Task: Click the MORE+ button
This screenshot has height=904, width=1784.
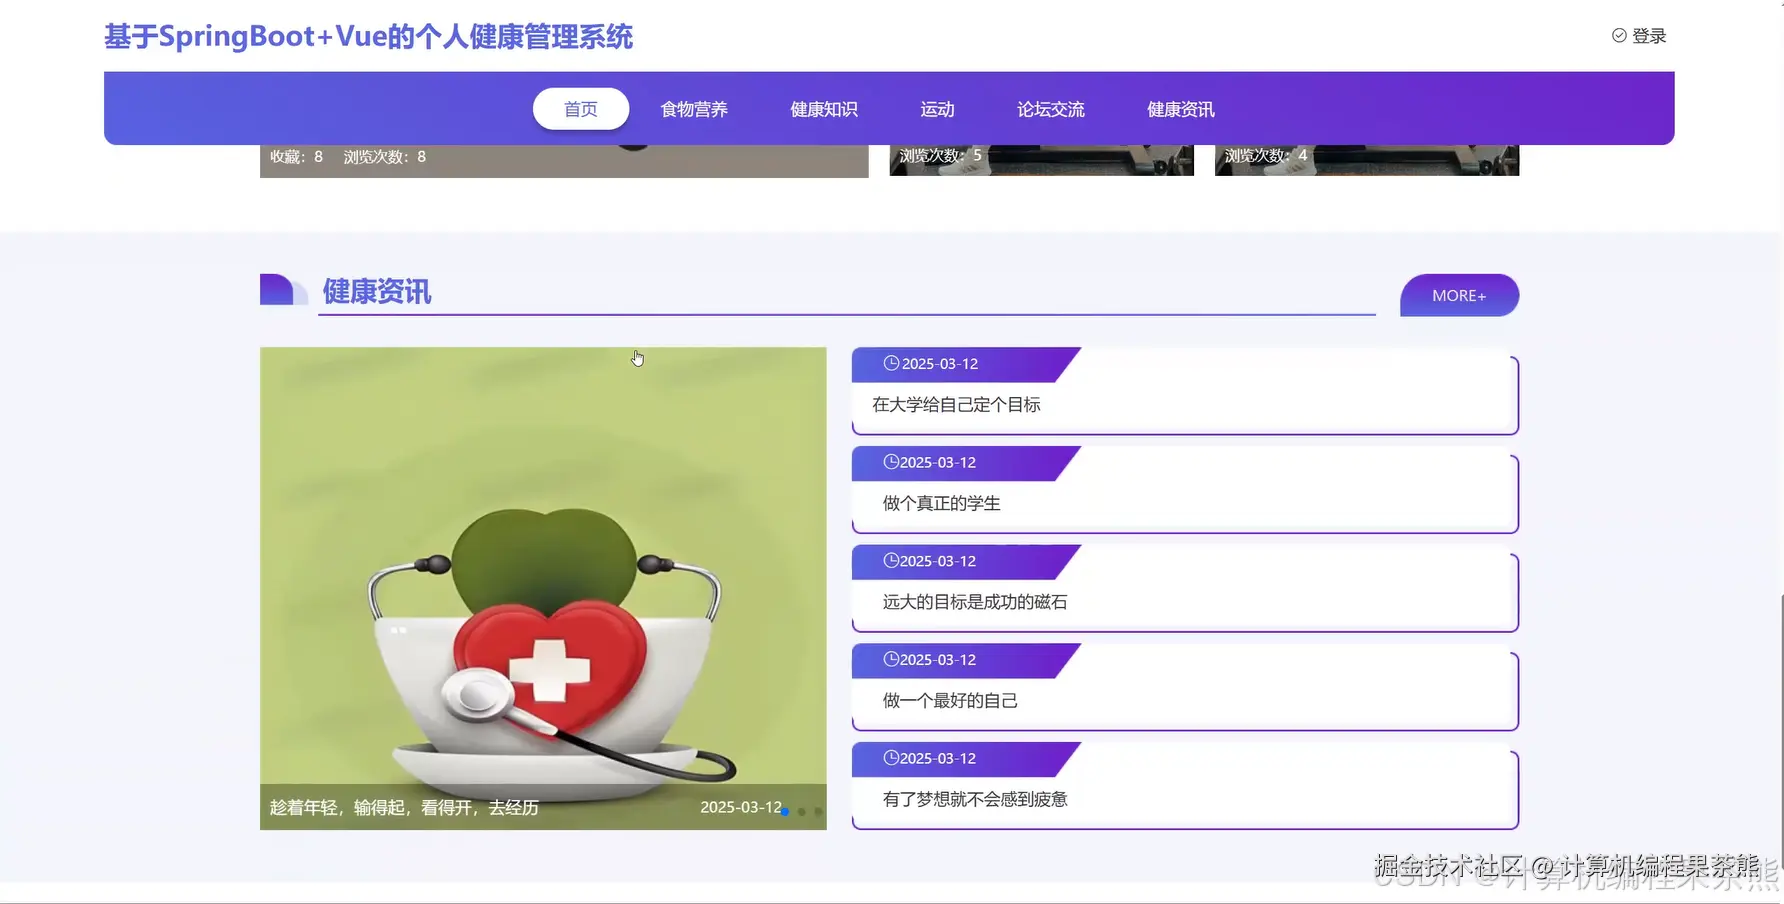Action: coord(1459,295)
